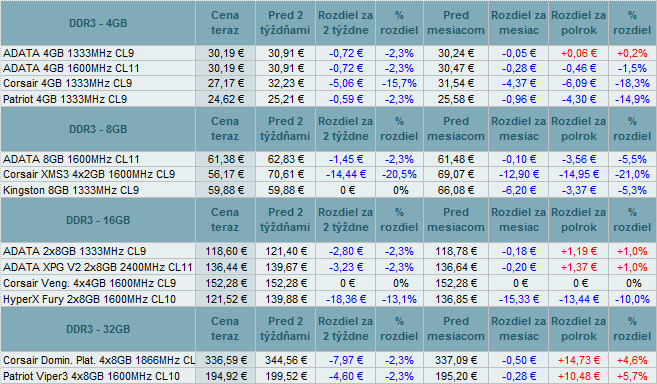Select Corsair Veng. 4x4GB 1600MHz CL9 row label
Image resolution: width=657 pixels, height=384 pixels.
(89, 283)
